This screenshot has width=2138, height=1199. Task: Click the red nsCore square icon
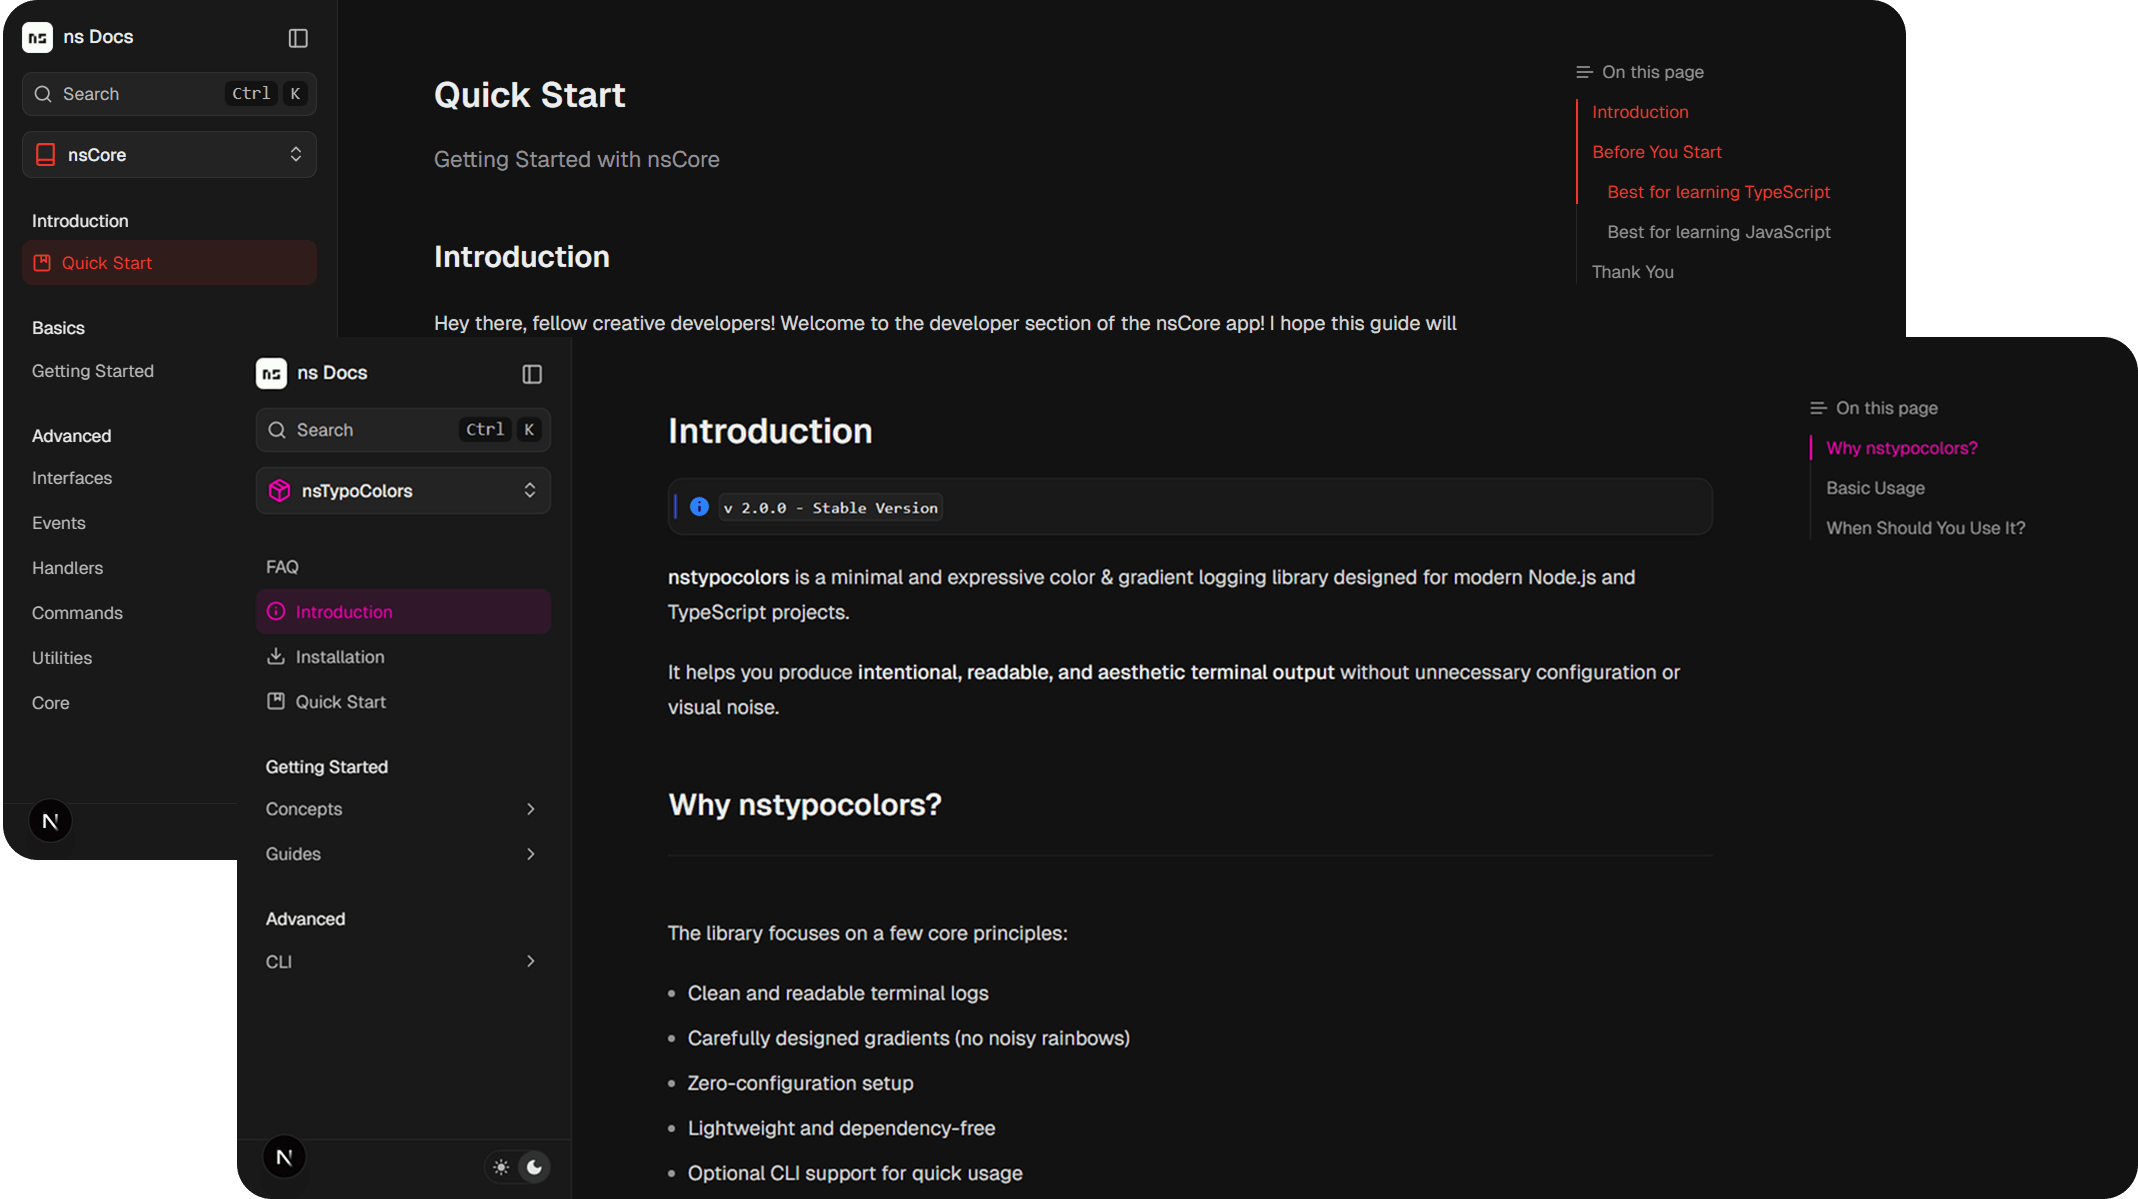[x=45, y=154]
